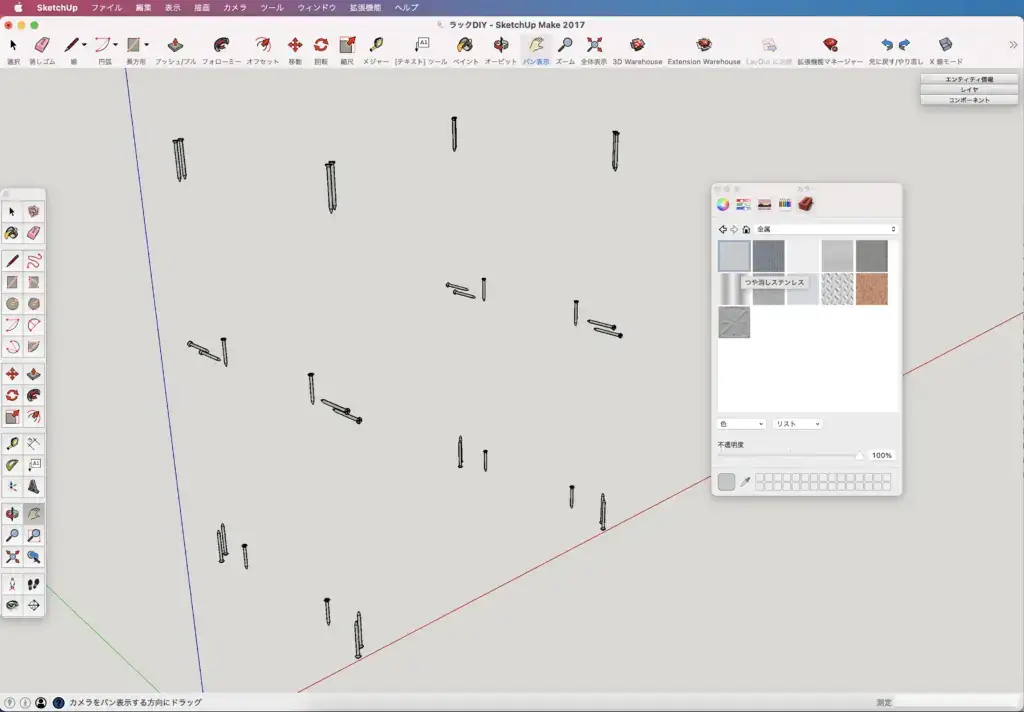Open the 金属 material category dropdown
This screenshot has height=712, width=1024.
coord(826,229)
